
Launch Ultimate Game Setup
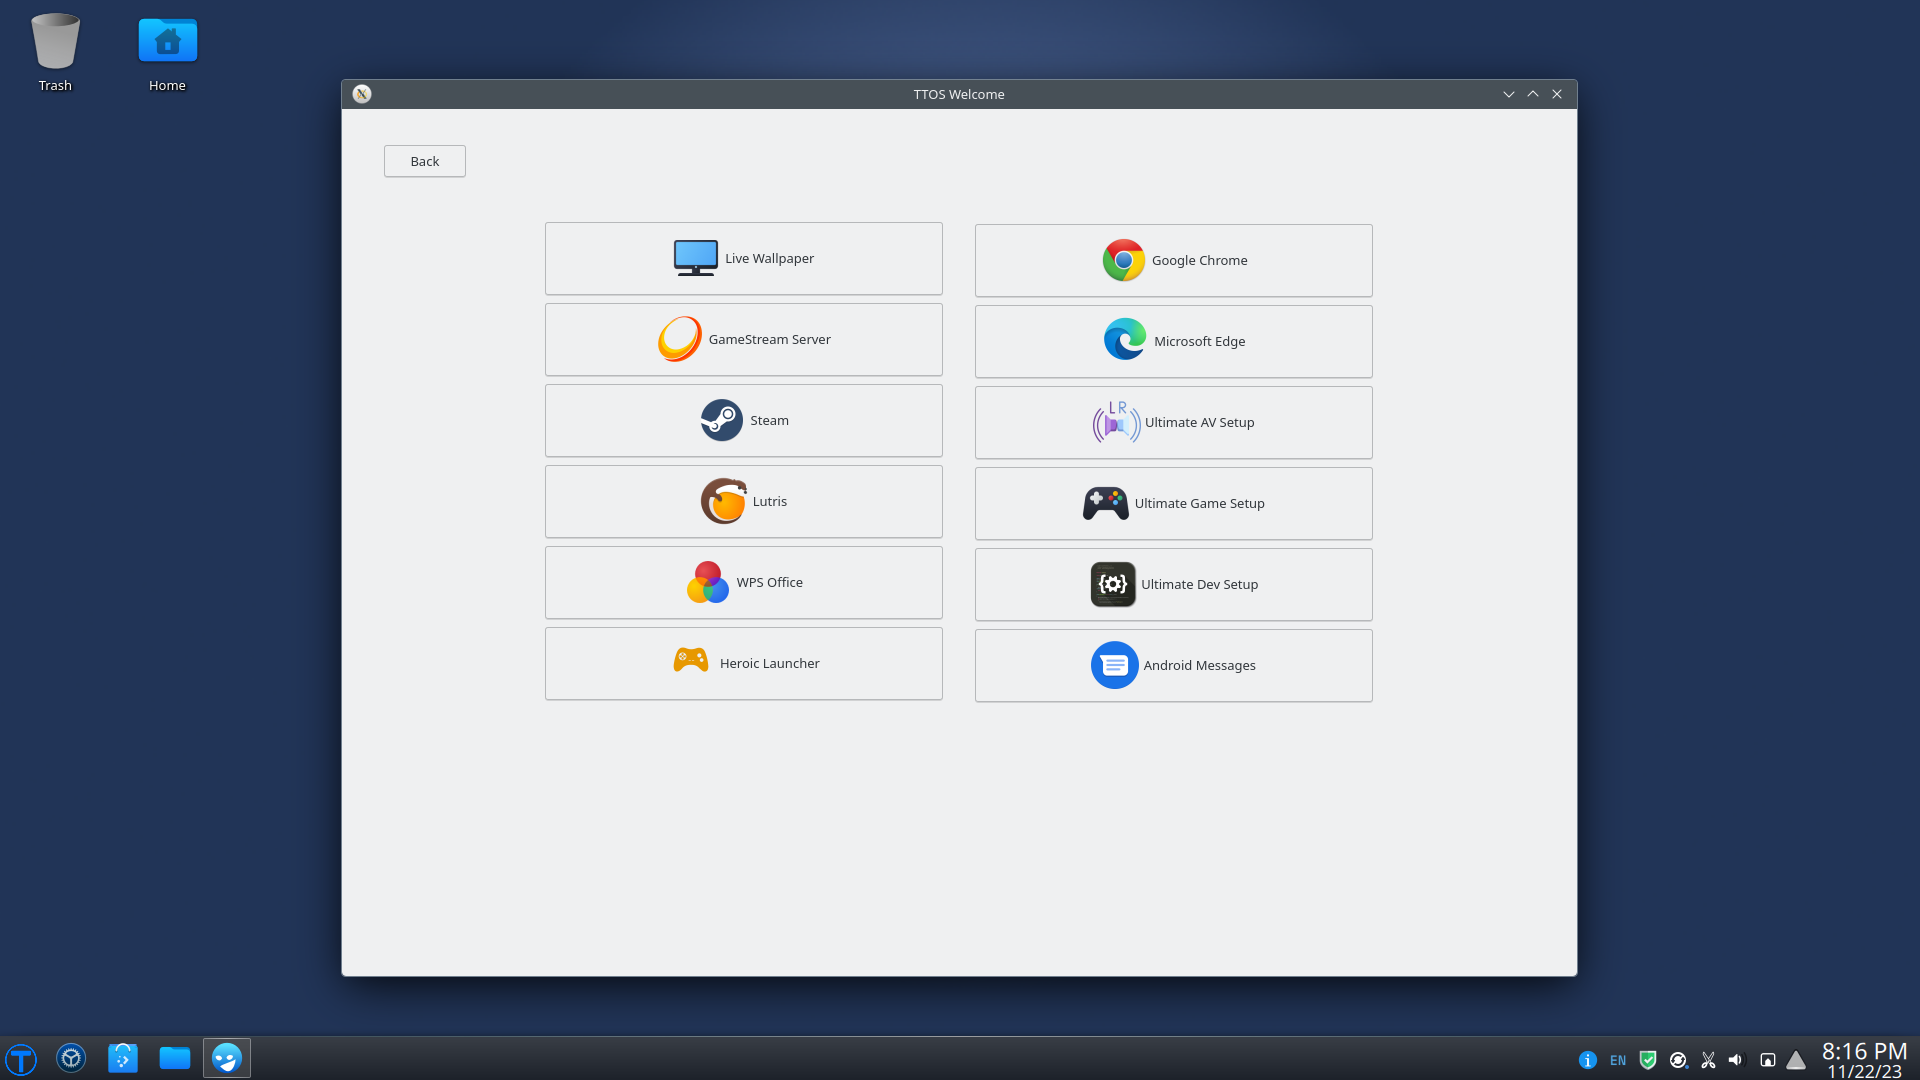coord(1173,503)
